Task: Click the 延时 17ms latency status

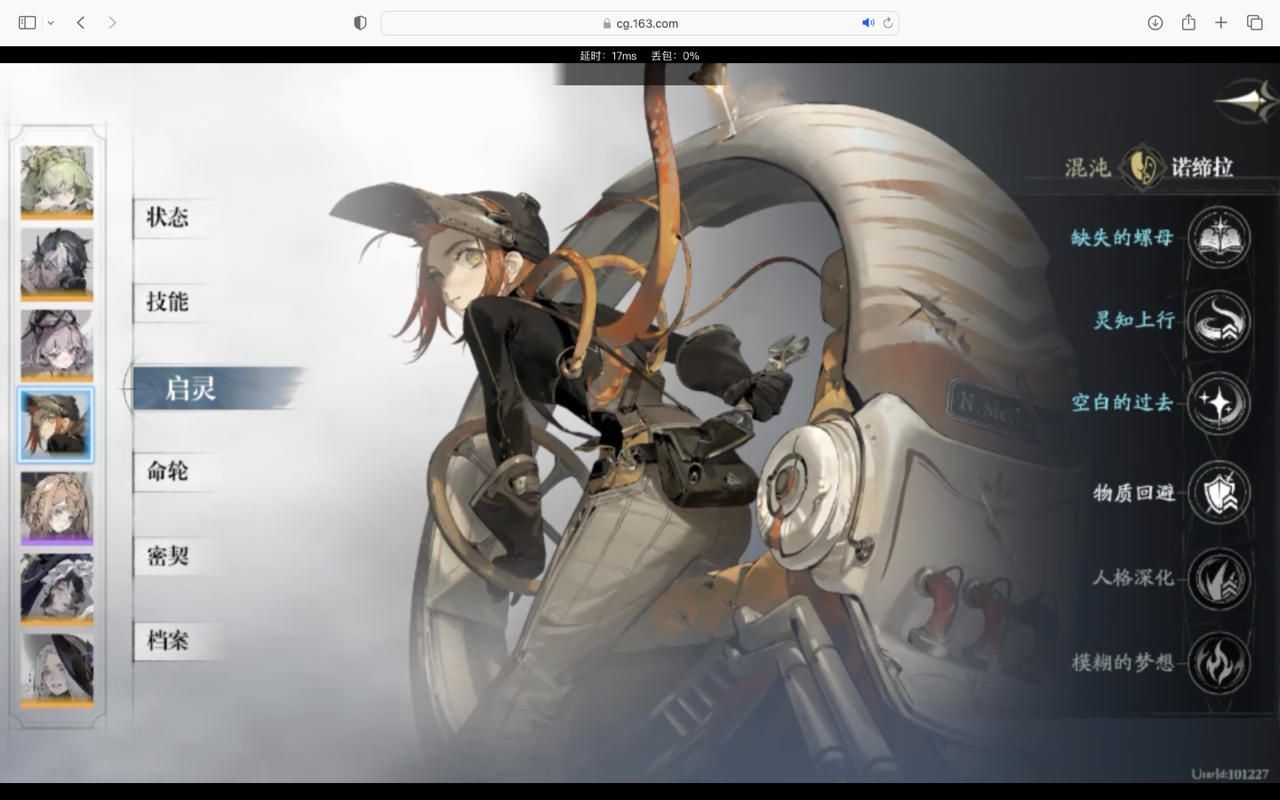Action: point(608,56)
